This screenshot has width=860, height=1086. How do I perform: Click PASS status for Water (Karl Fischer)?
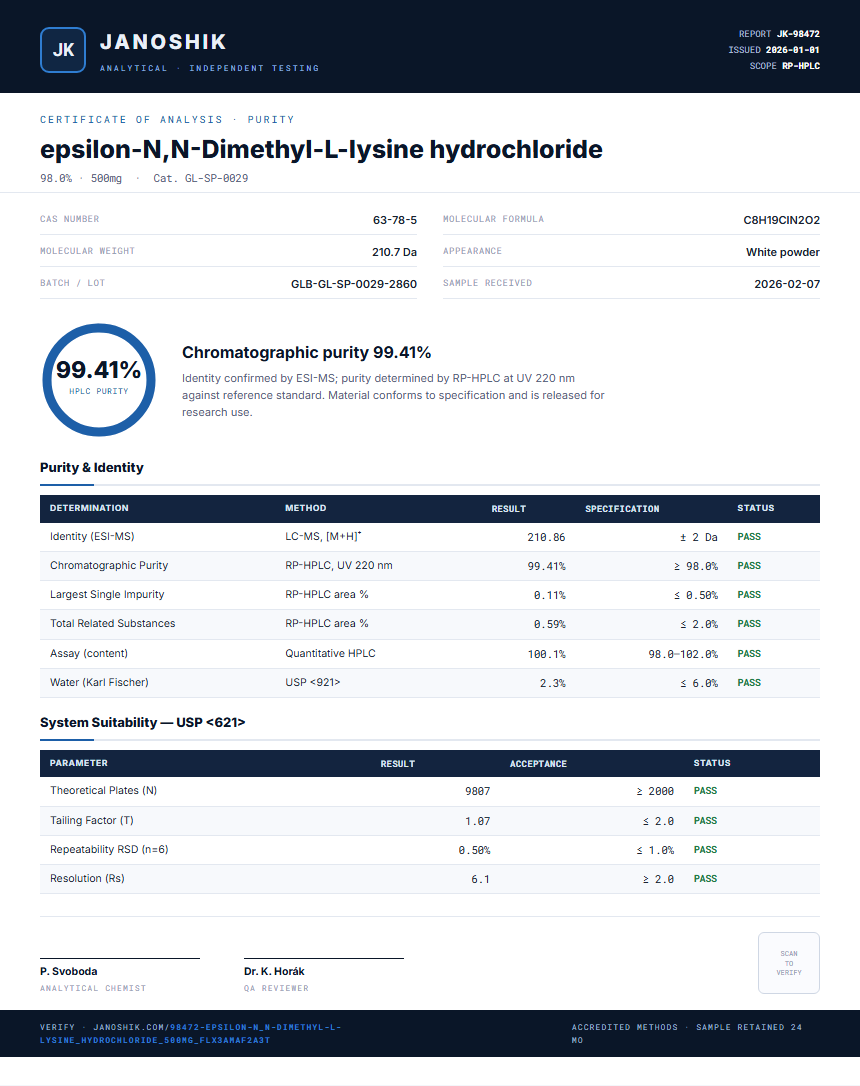(749, 683)
